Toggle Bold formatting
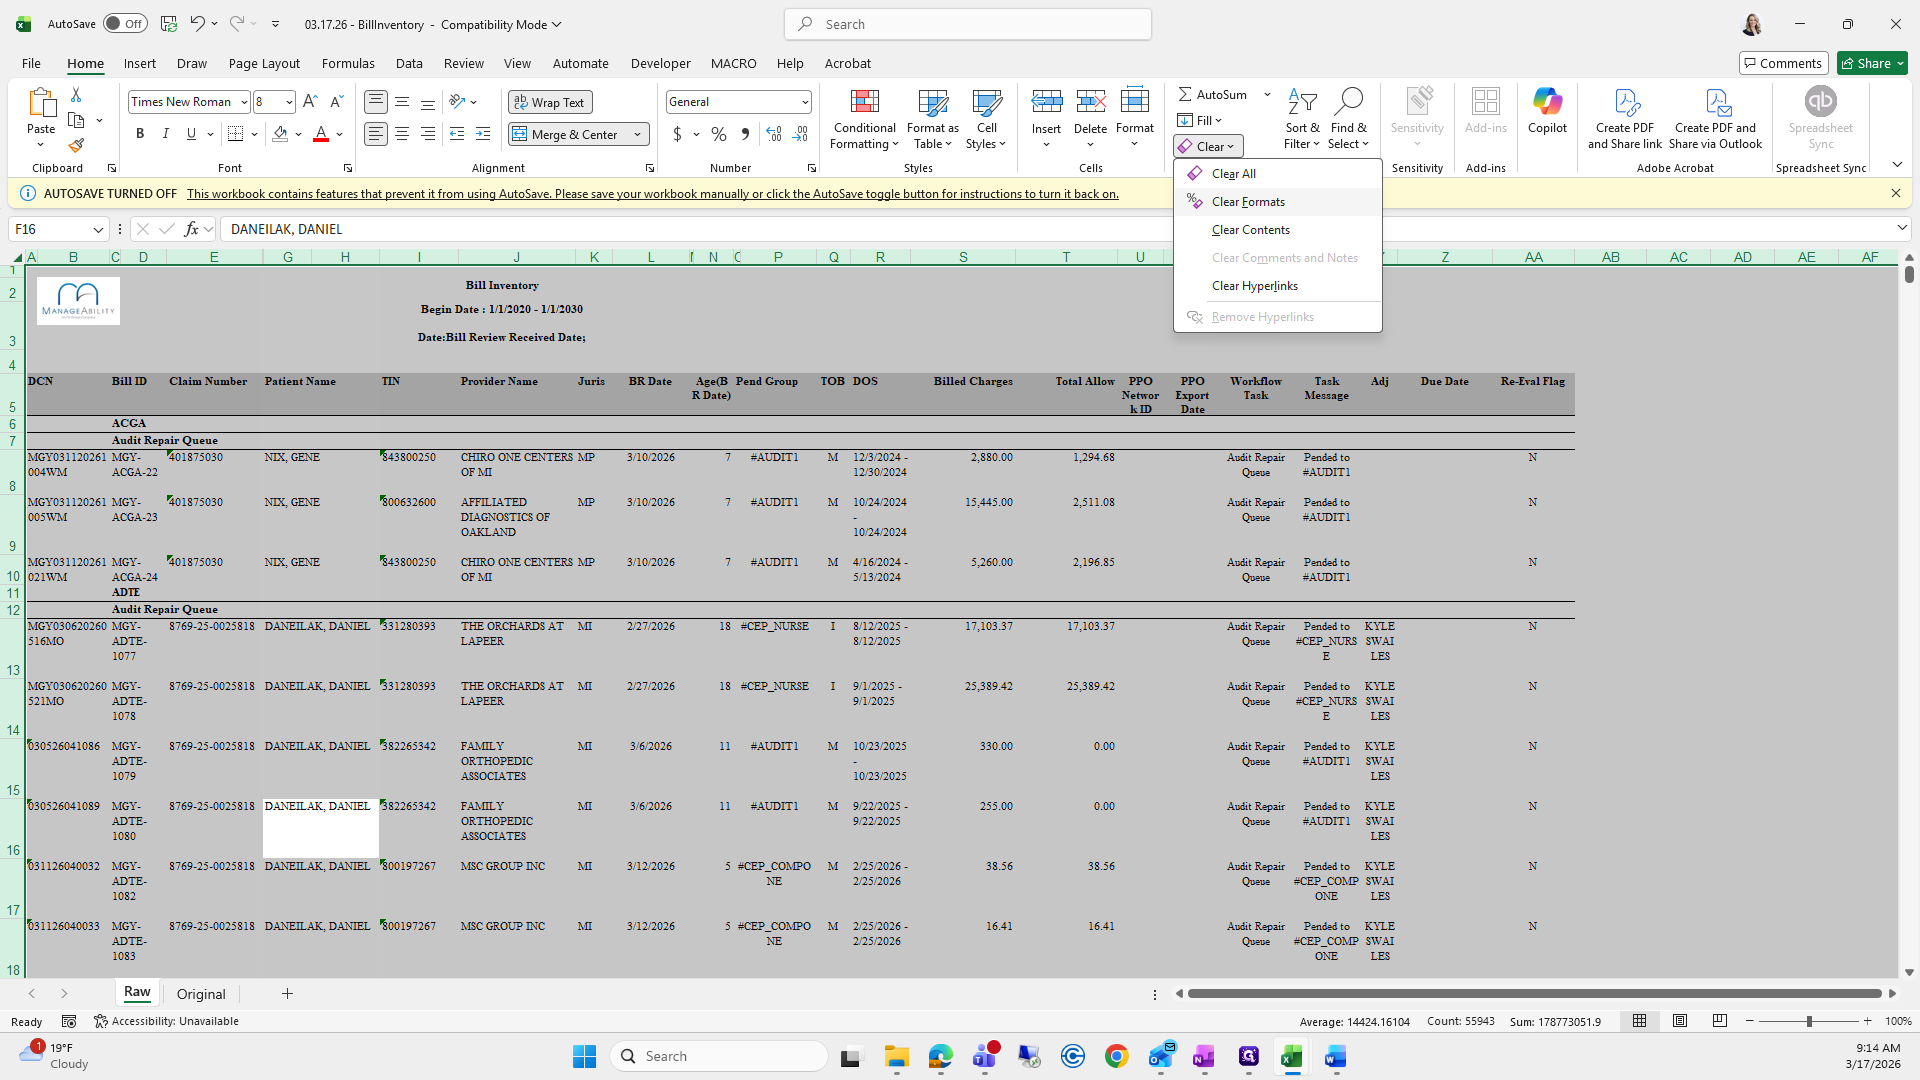The height and width of the screenshot is (1080, 1920). pos(140,134)
